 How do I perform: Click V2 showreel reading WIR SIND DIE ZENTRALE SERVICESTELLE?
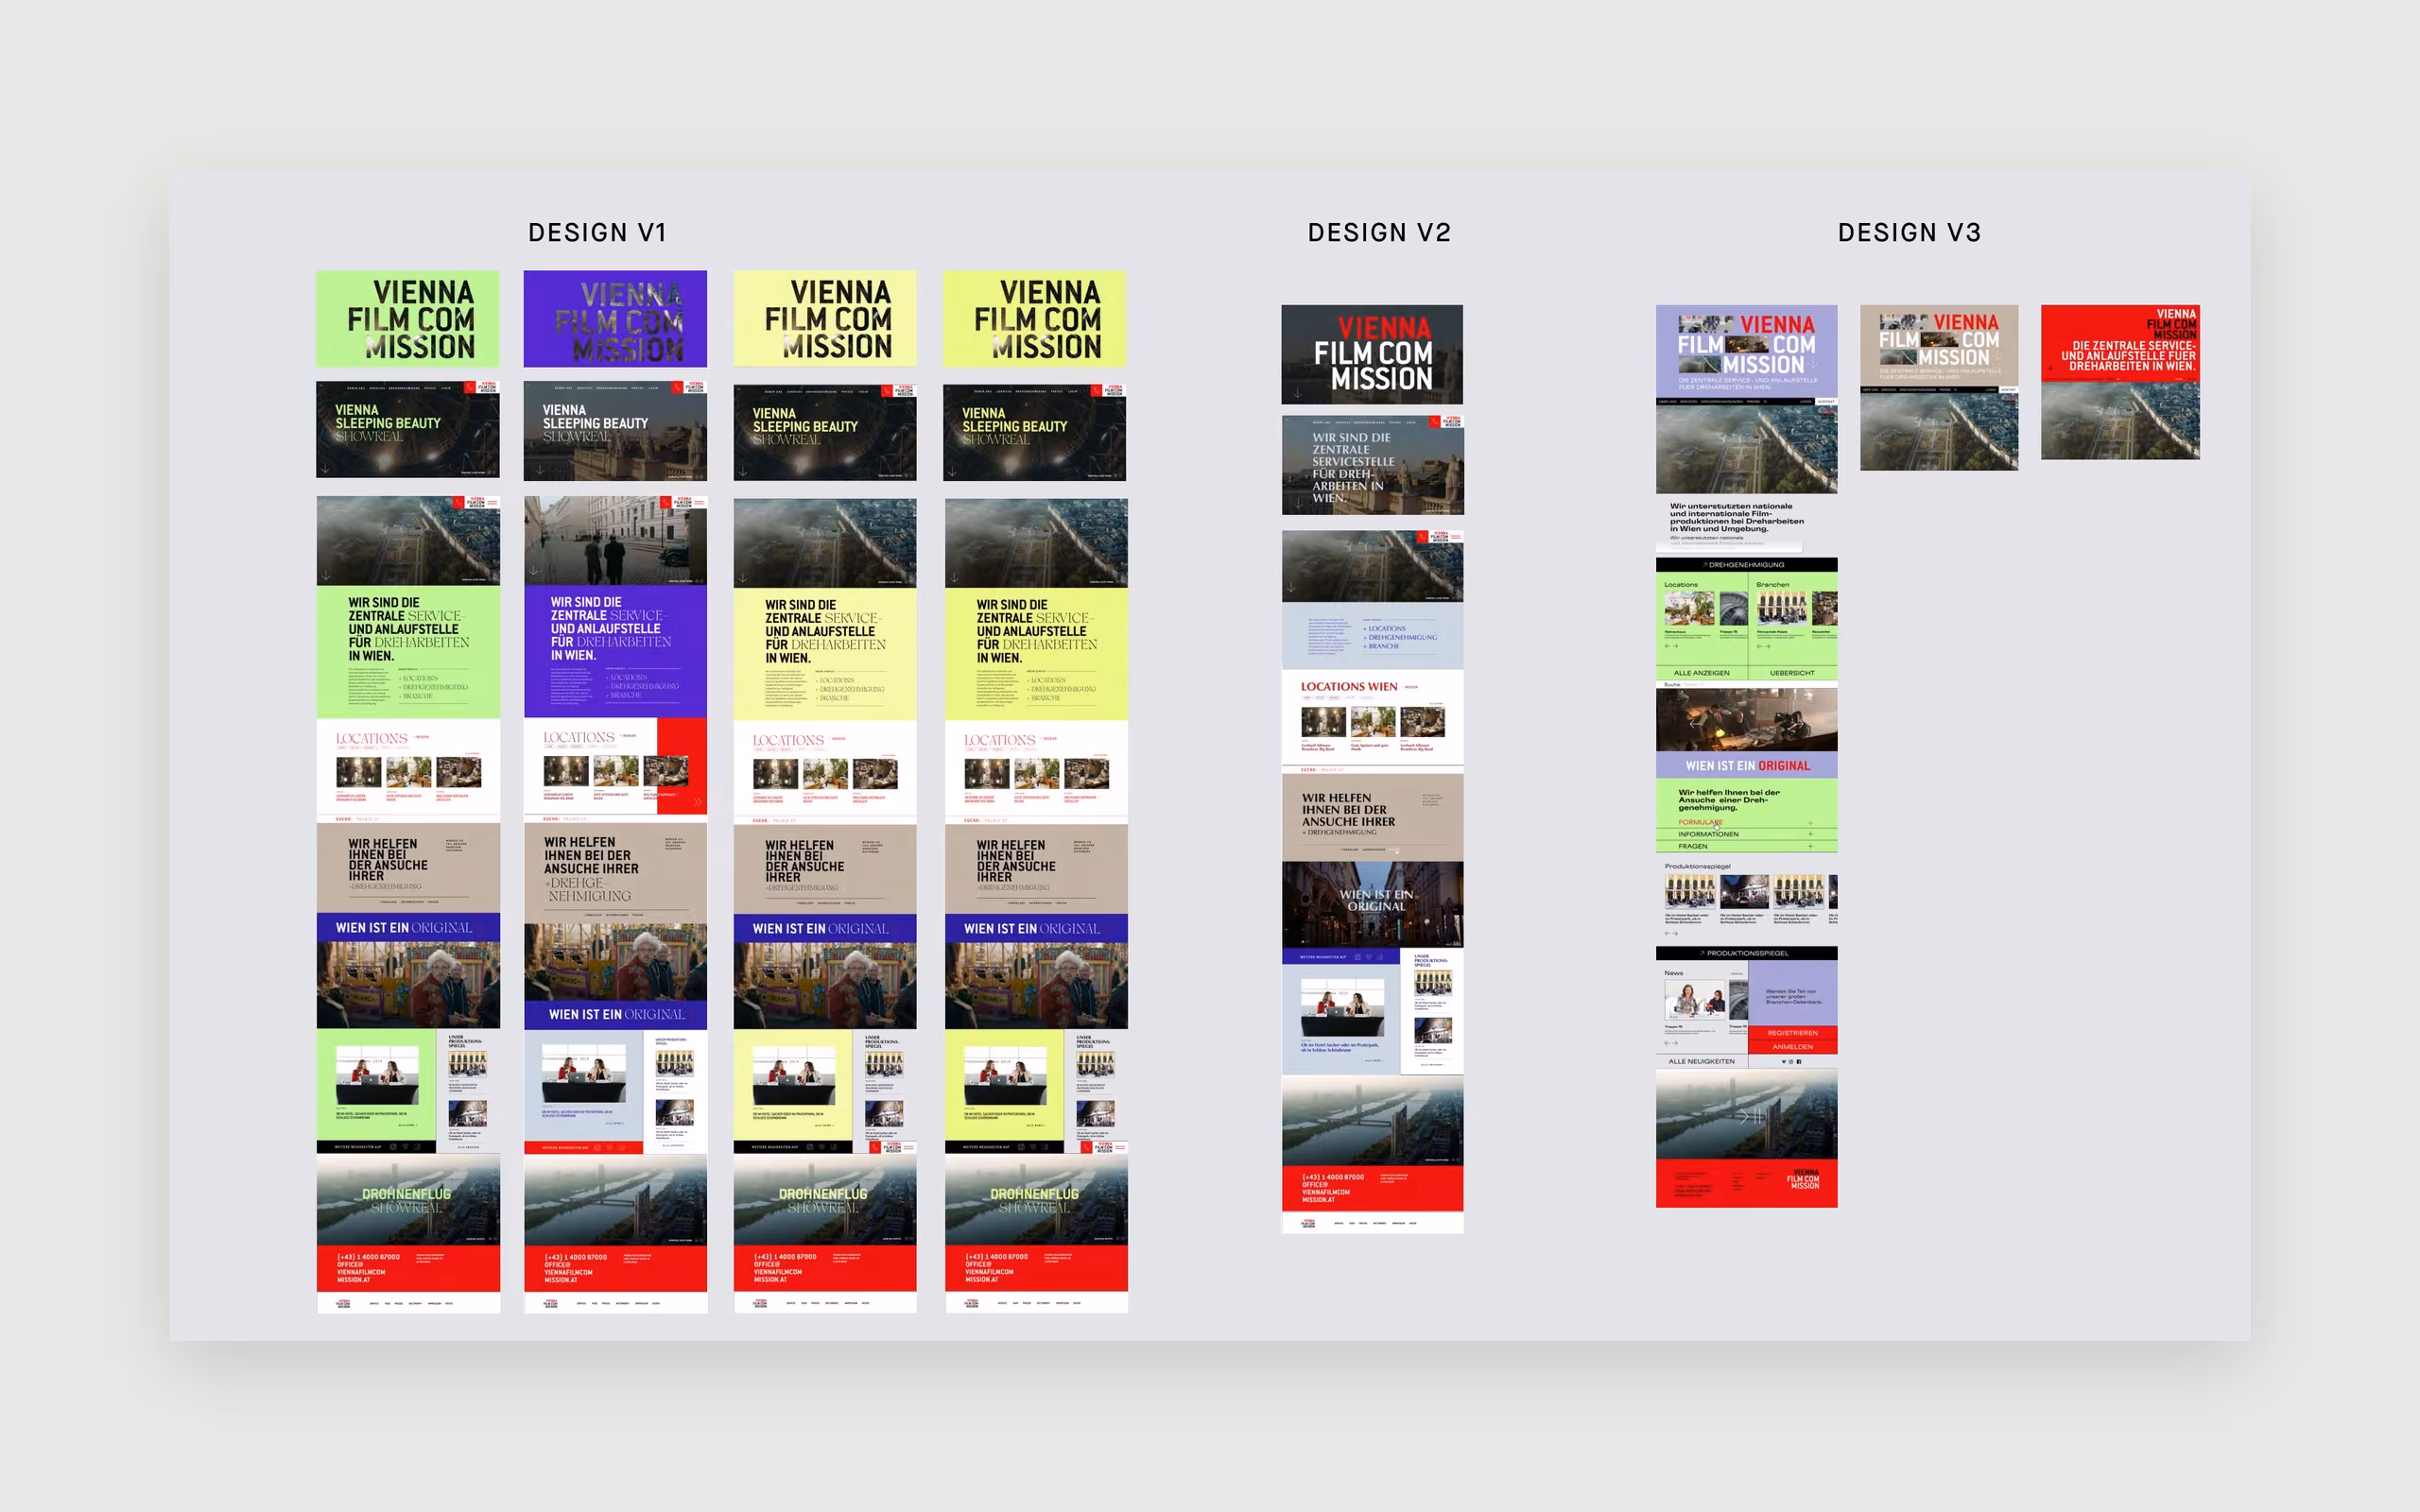[1372, 465]
